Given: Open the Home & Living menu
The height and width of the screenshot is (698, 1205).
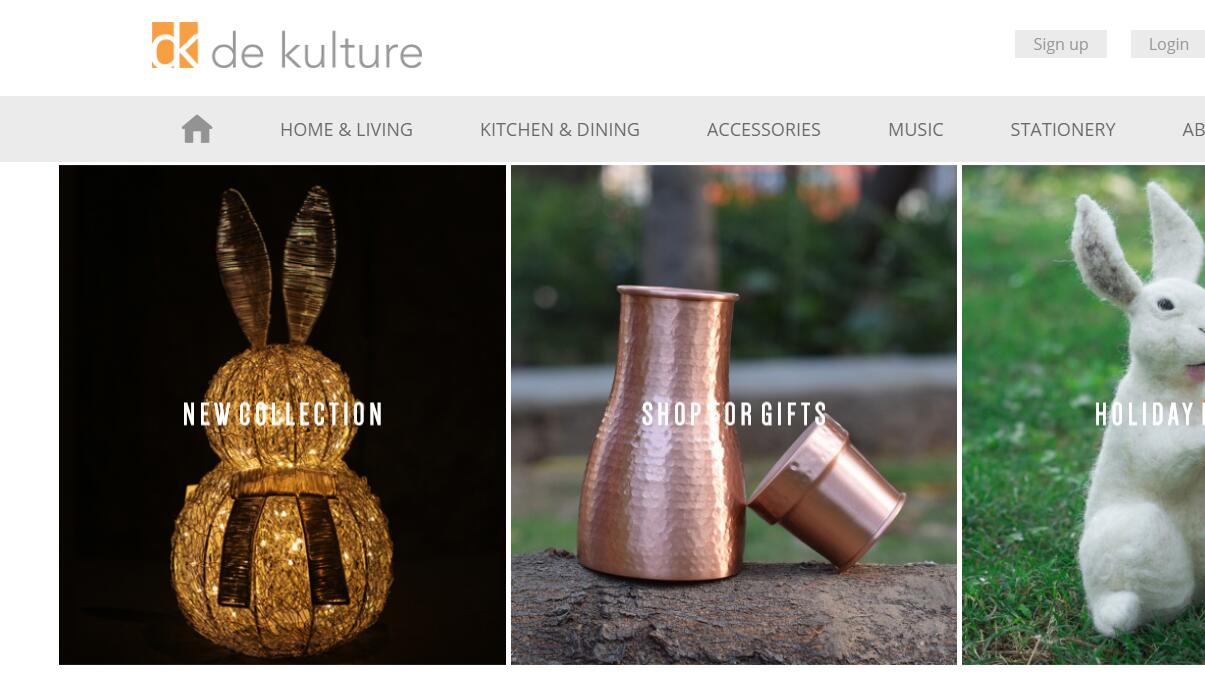Looking at the screenshot, I should pos(346,129).
